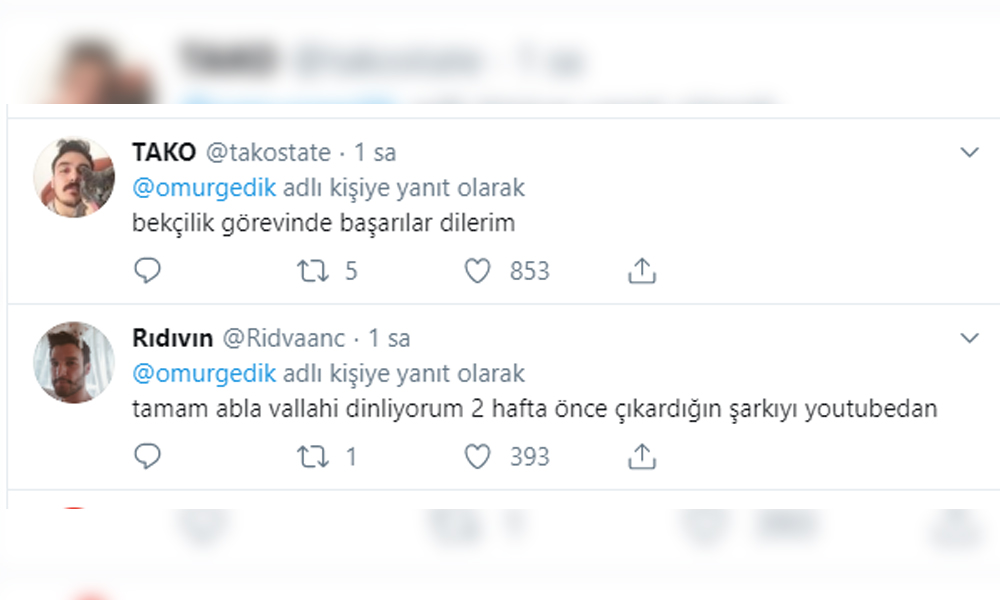Open the @takostate handle link
Viewport: 1000px width, 600px height.
[268, 153]
